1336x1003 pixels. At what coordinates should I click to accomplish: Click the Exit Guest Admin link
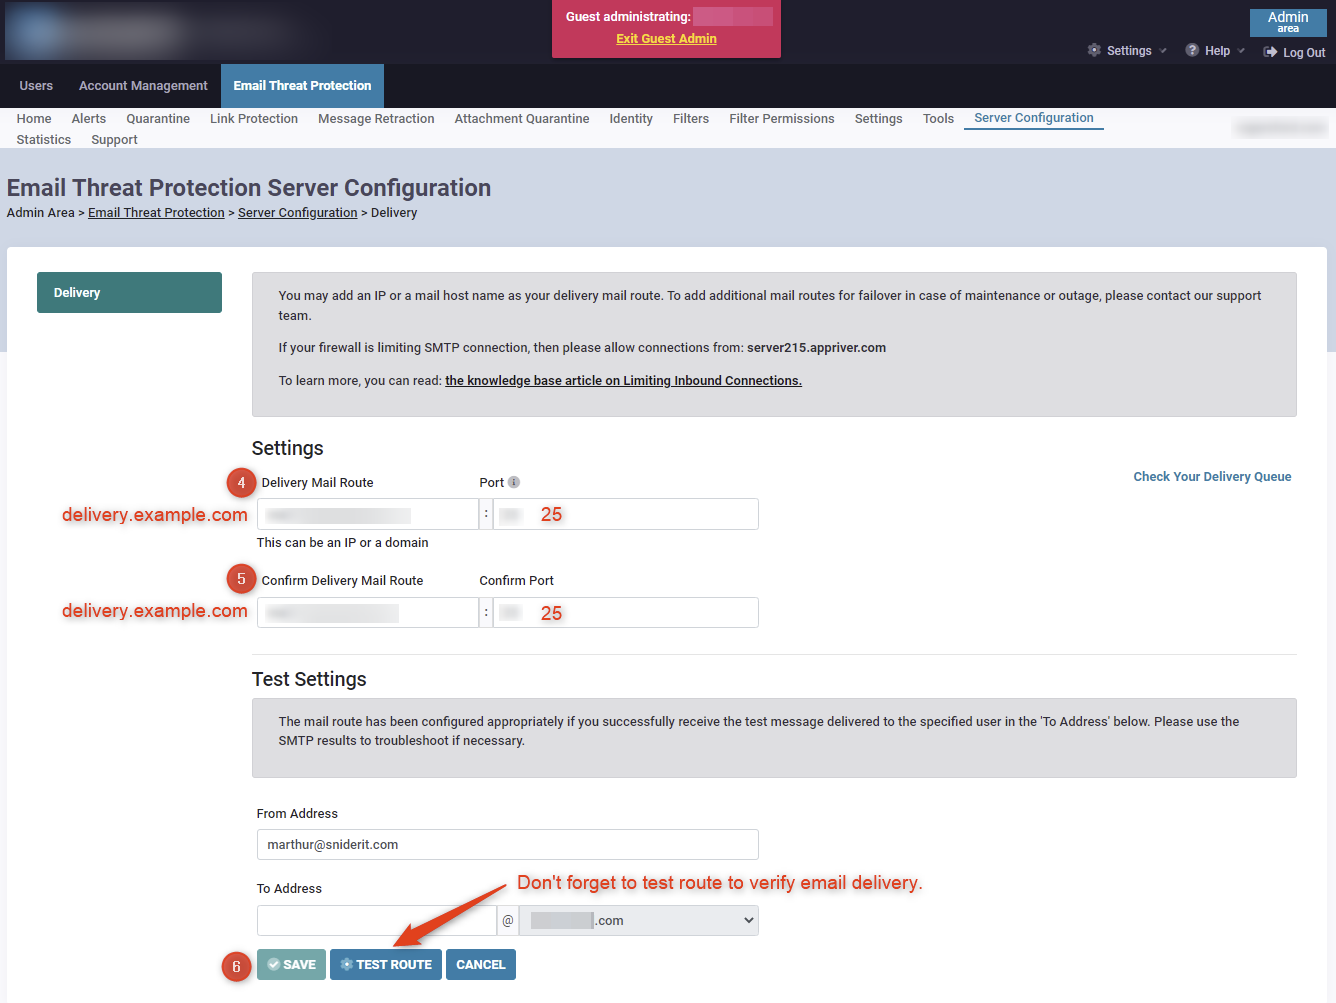(x=666, y=39)
